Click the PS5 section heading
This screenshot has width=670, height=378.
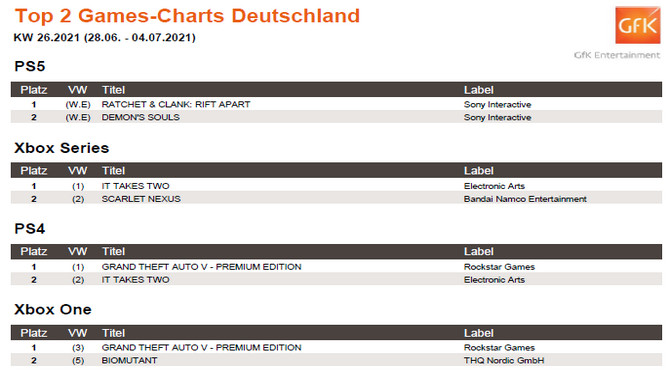29,66
